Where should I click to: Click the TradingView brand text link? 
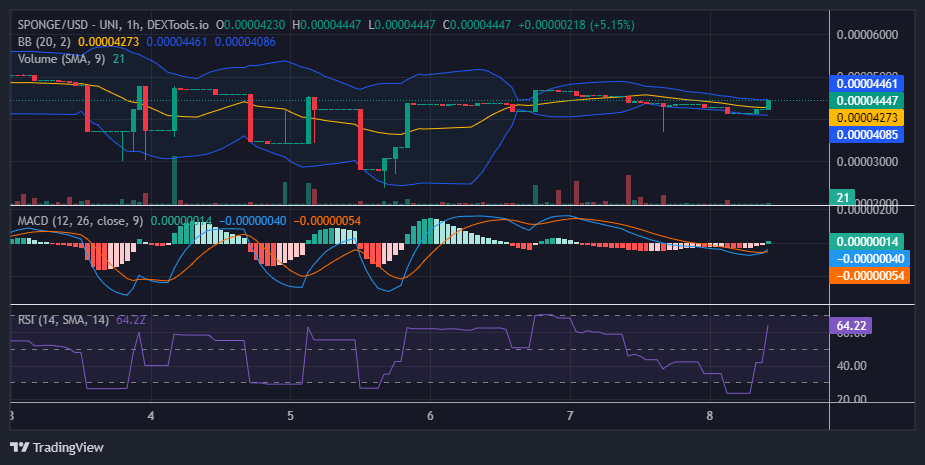point(68,447)
